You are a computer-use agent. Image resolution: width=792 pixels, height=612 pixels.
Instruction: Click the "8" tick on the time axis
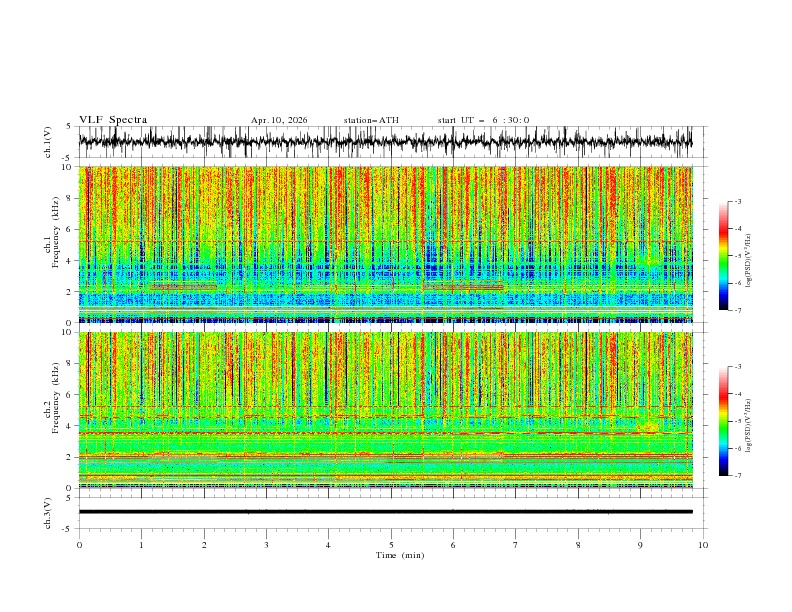click(578, 545)
